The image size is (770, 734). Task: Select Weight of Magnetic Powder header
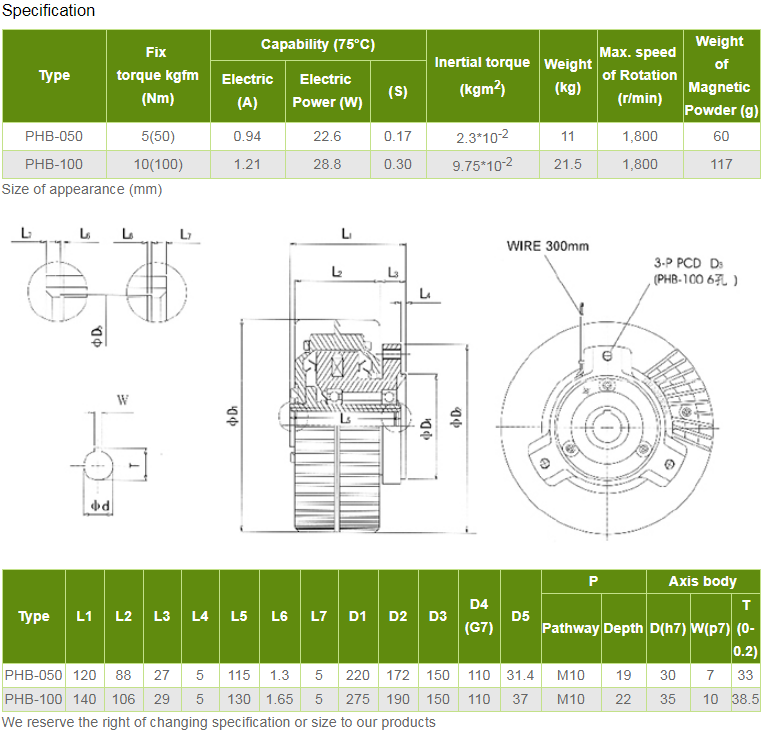[x=719, y=75]
